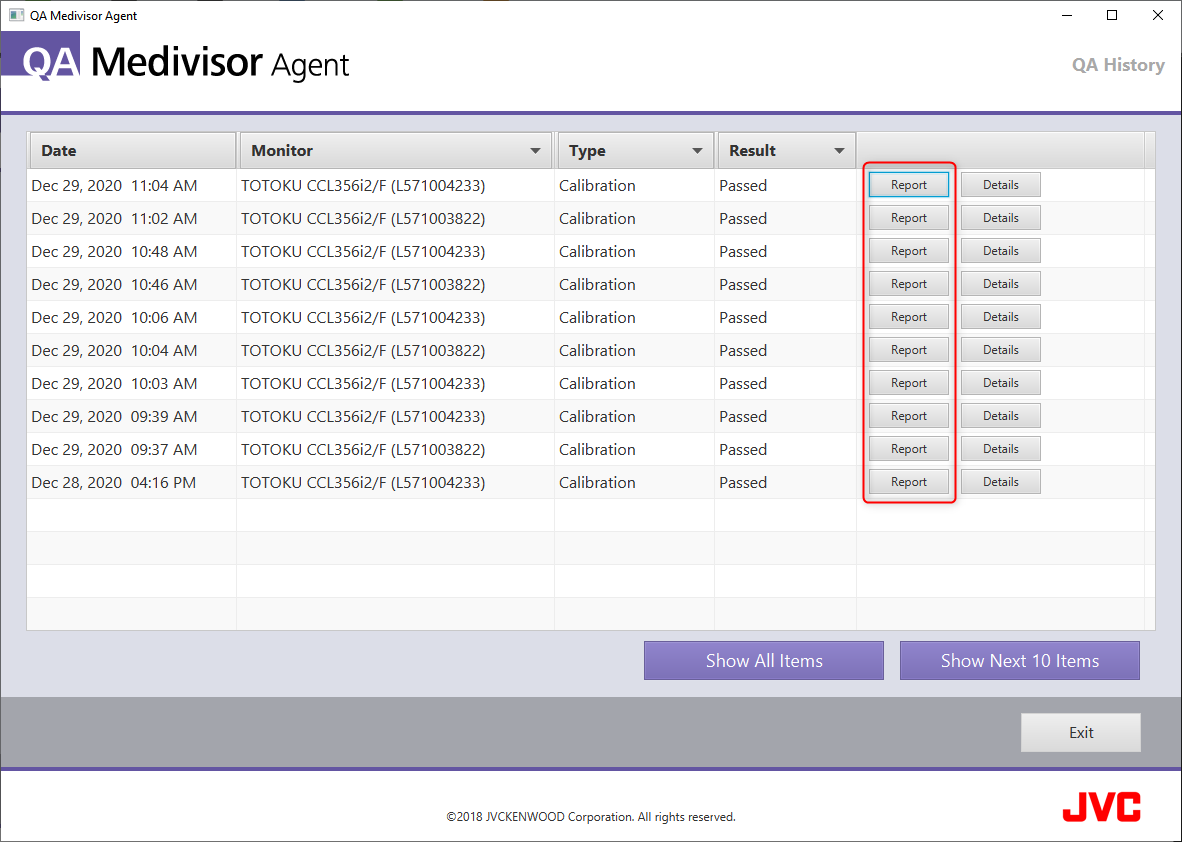View Details for Dec 29 10:46 AM entry
This screenshot has width=1182, height=842.
click(1000, 284)
